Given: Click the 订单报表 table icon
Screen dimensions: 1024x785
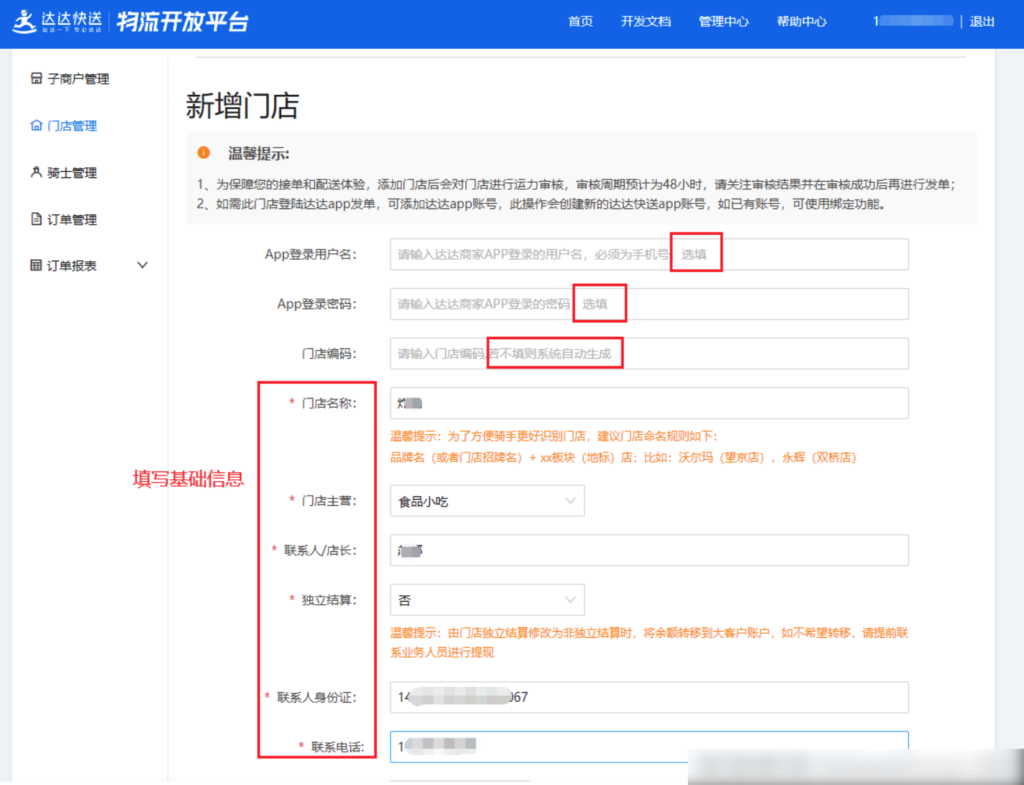Looking at the screenshot, I should click(37, 266).
